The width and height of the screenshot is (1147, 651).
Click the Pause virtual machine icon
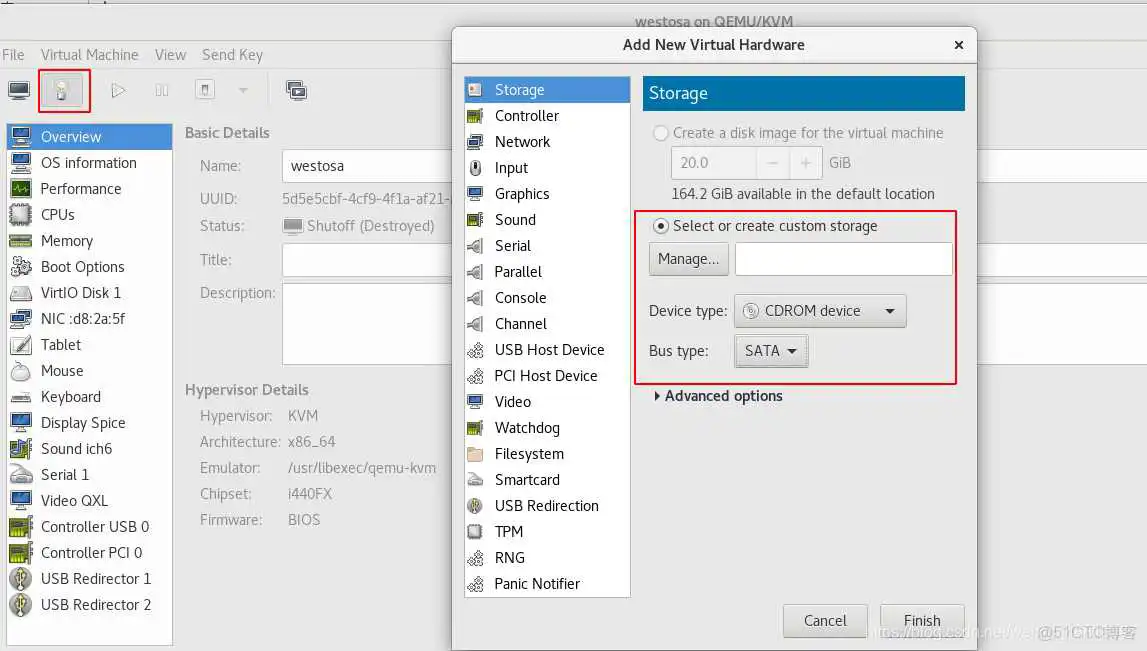(162, 91)
